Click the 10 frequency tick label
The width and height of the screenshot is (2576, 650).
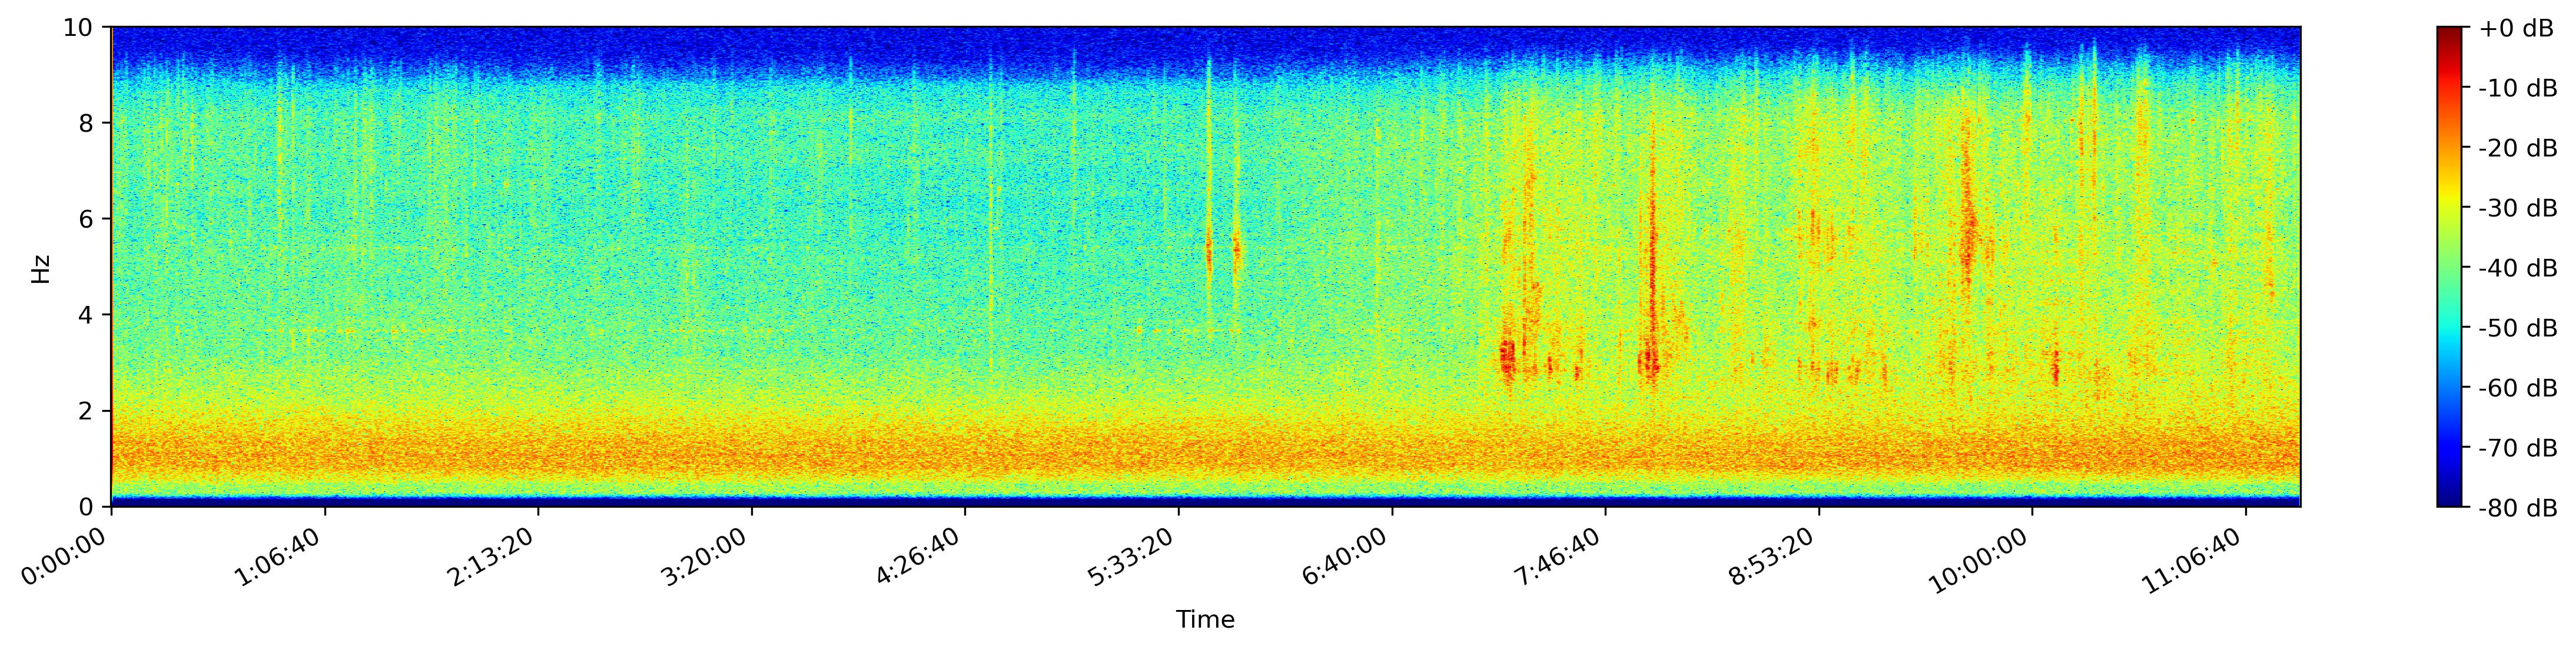pyautogui.click(x=78, y=28)
